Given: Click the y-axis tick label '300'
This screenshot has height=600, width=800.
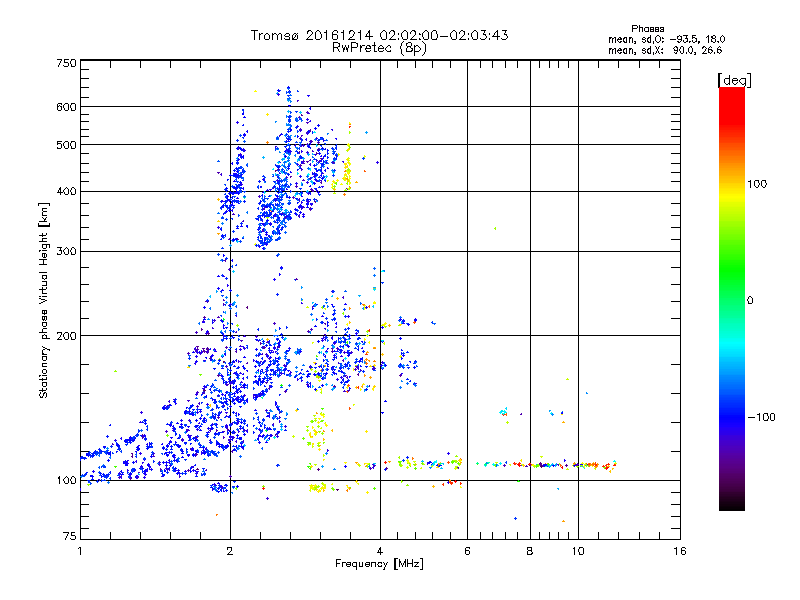Looking at the screenshot, I should click(x=67, y=252).
